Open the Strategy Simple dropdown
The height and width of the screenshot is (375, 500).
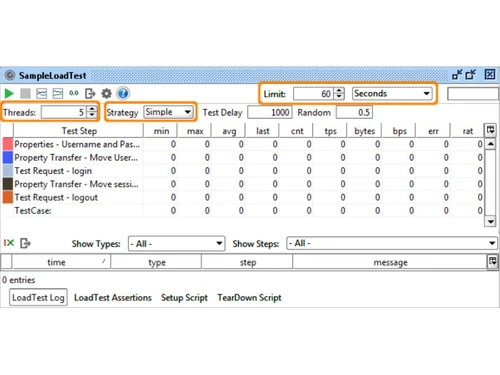click(x=168, y=112)
